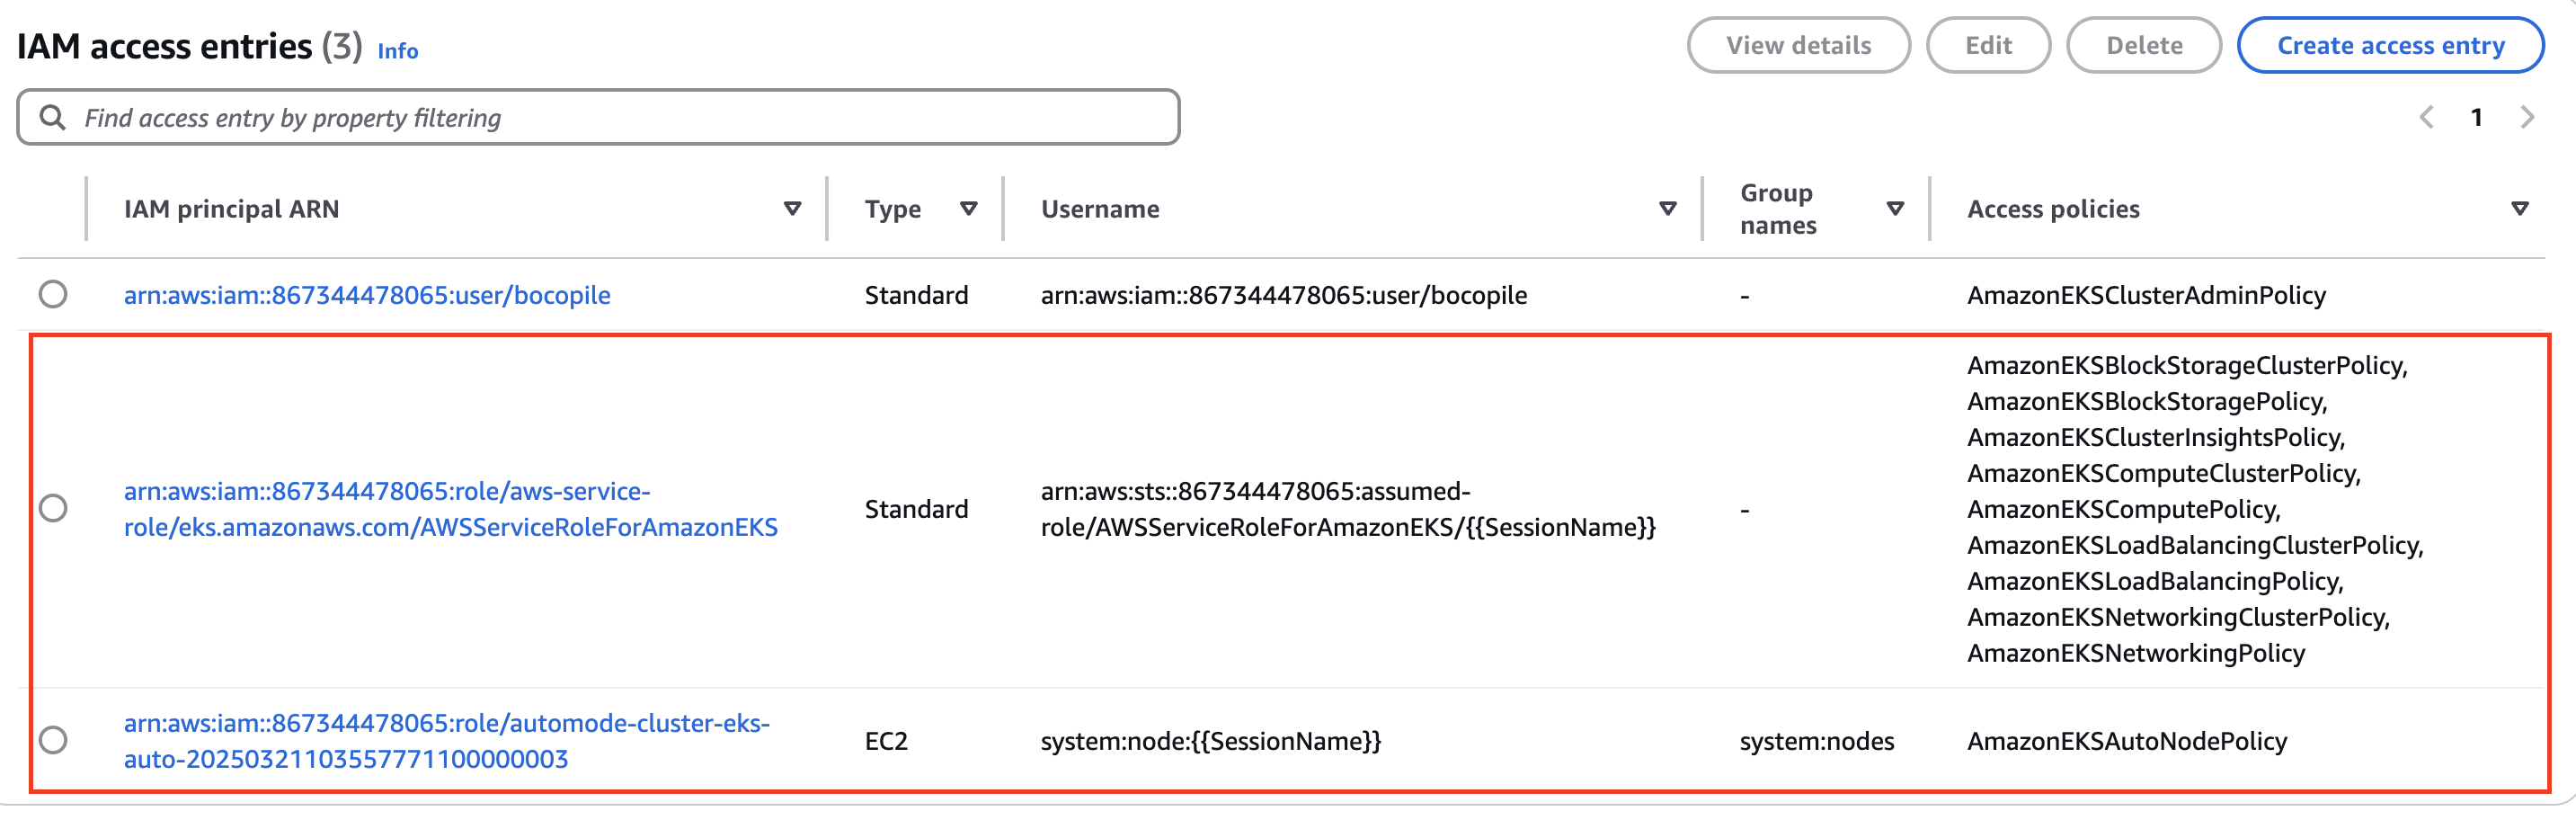Viewport: 2576px width, 820px height.
Task: Open the automode-cluster-eks-auto role ARN link
Action: (x=446, y=741)
